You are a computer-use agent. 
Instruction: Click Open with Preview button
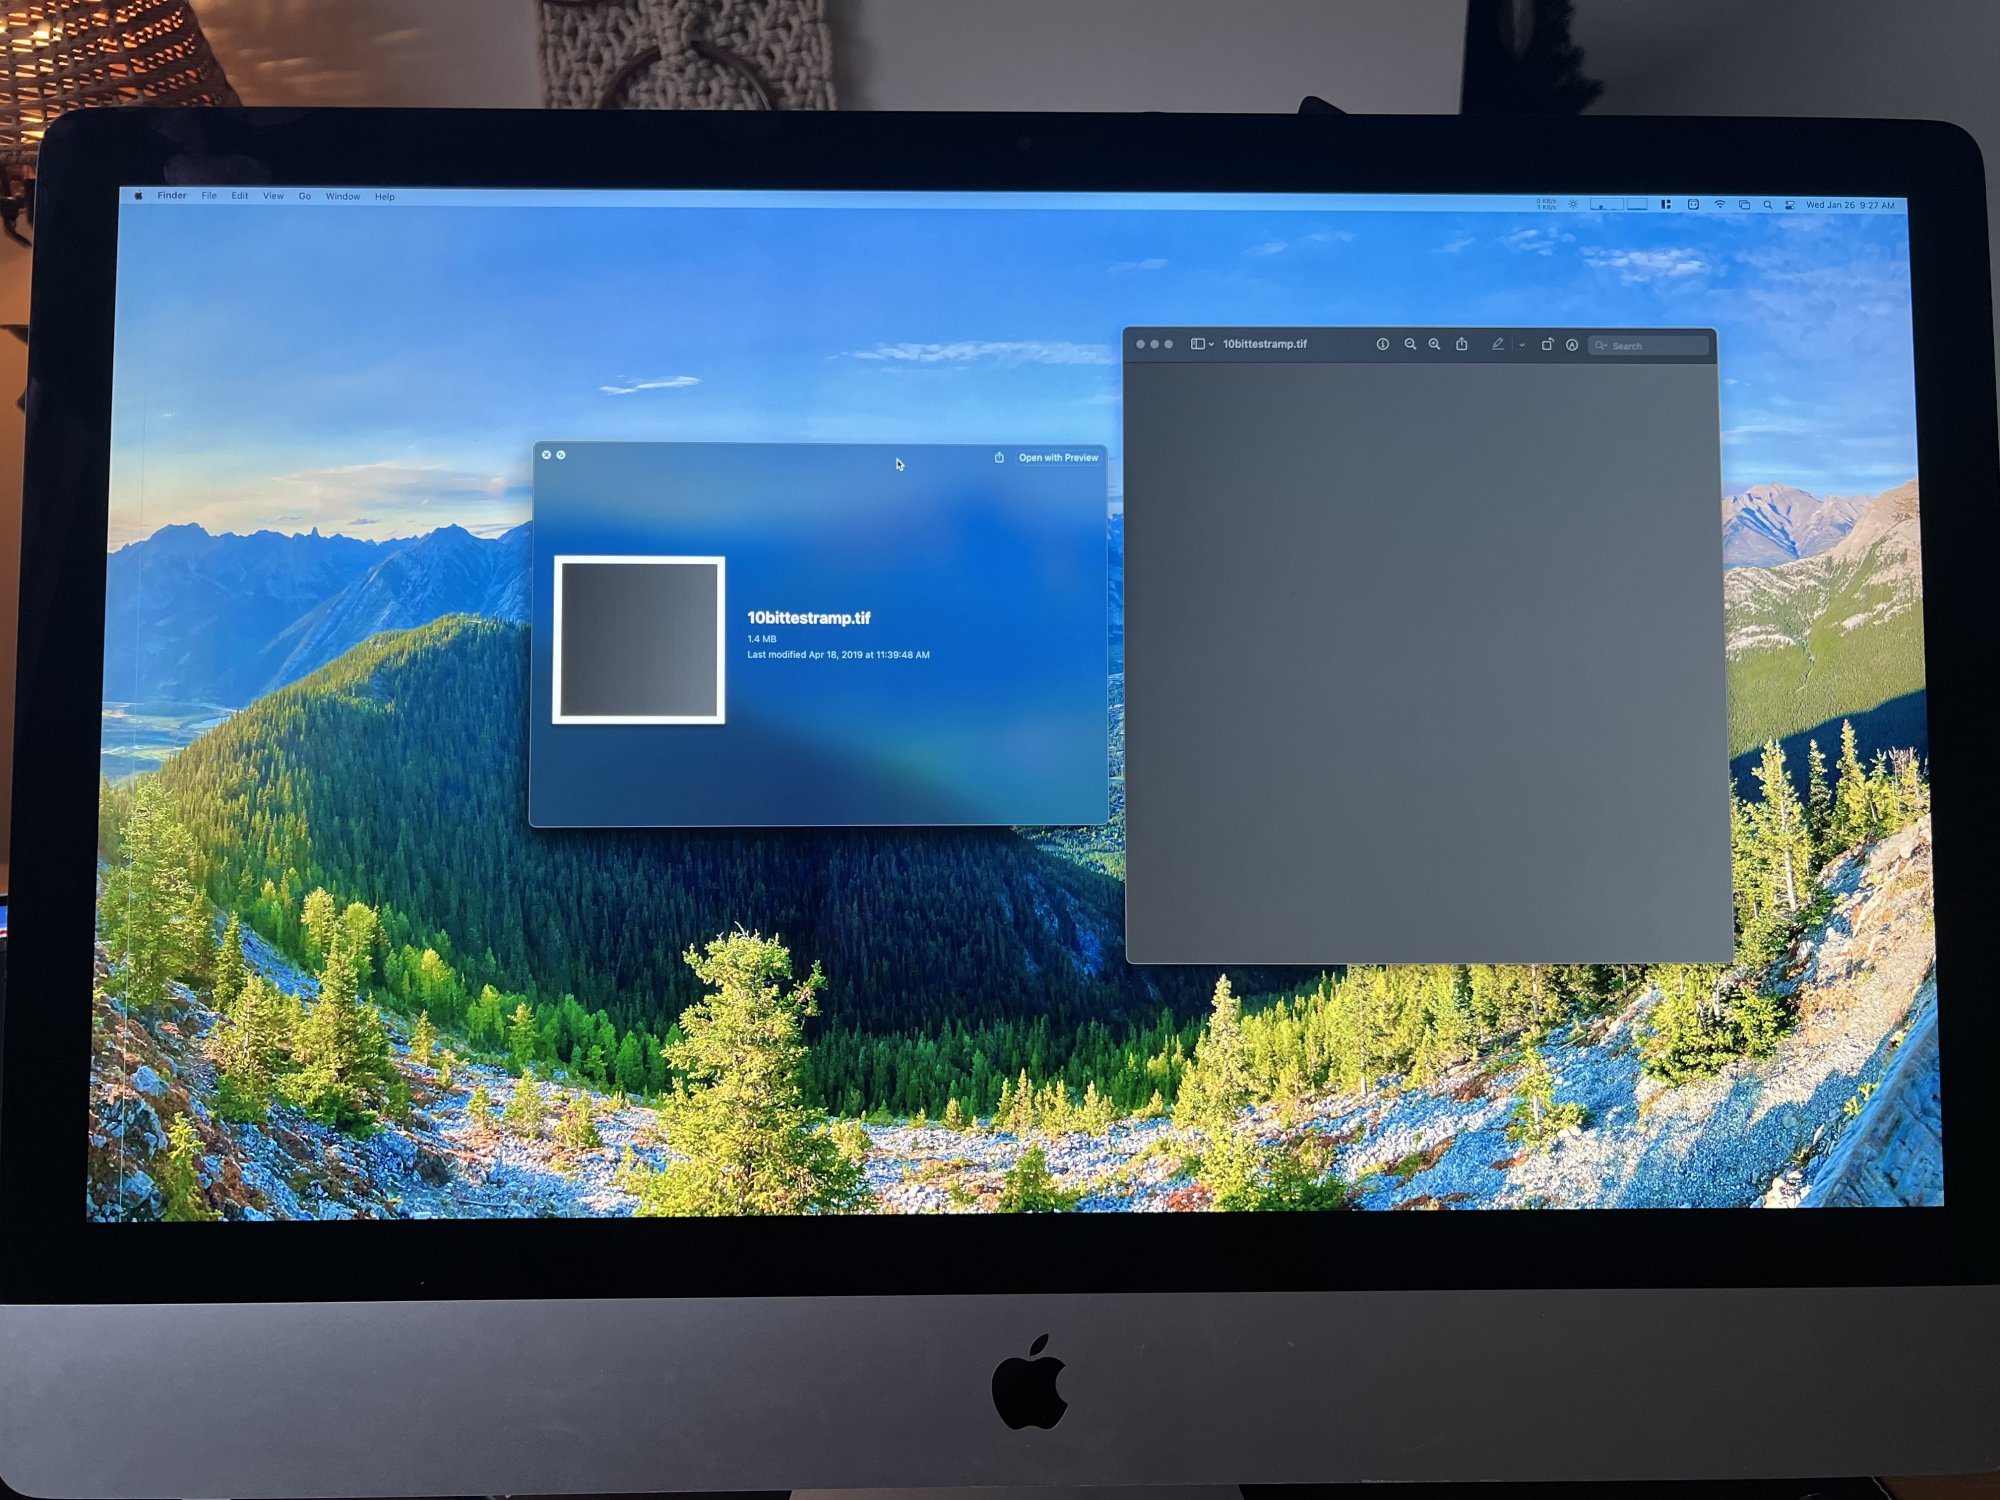point(1058,457)
